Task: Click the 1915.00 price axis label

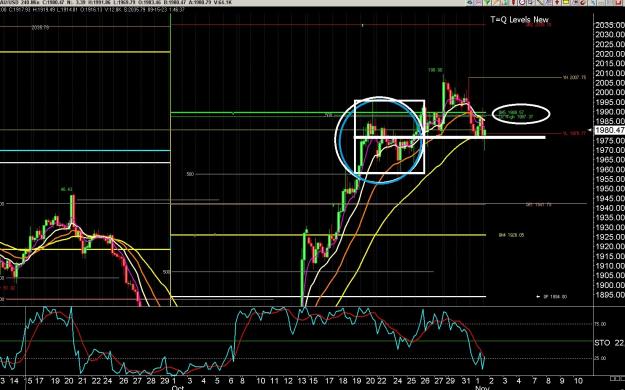Action: point(610,256)
